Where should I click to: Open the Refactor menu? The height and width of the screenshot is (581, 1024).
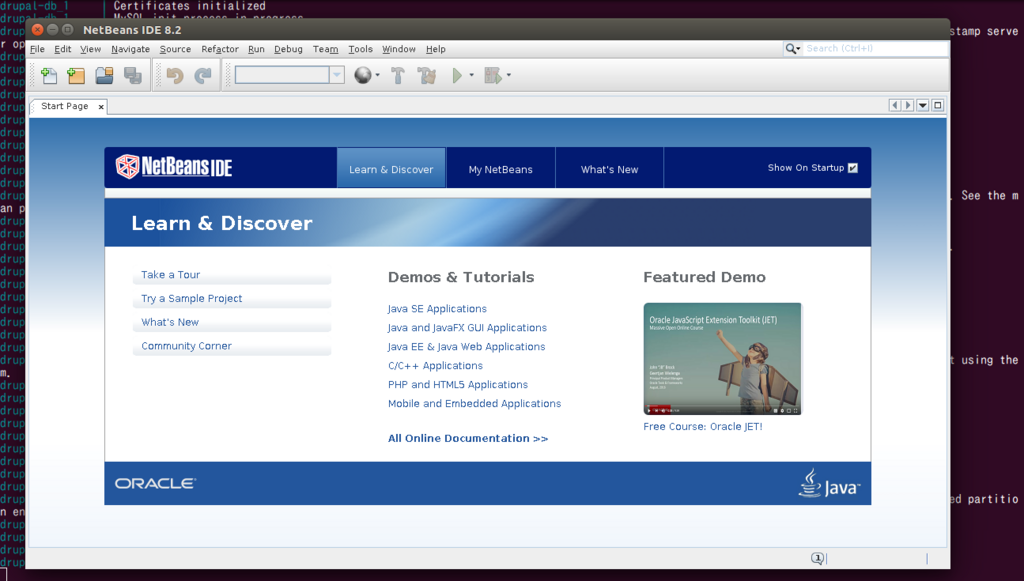220,49
